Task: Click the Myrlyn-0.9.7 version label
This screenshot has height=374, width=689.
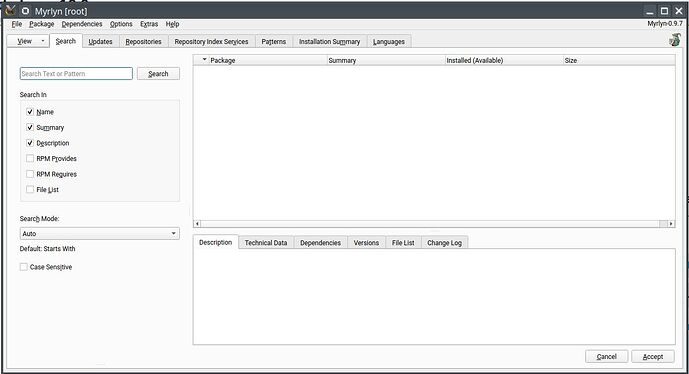Action: click(665, 23)
